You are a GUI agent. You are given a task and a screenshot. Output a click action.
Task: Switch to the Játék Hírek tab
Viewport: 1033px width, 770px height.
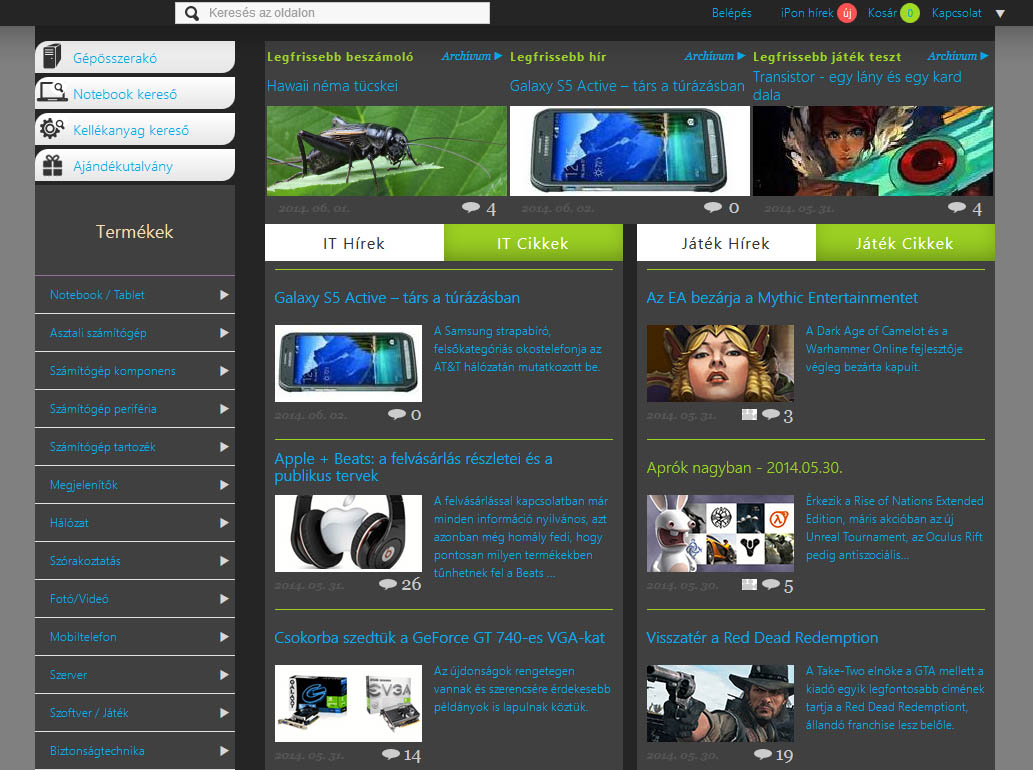coord(726,242)
